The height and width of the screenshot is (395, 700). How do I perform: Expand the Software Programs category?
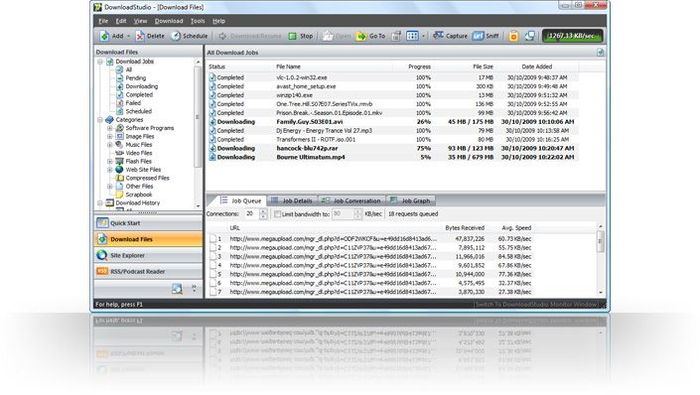[x=110, y=128]
